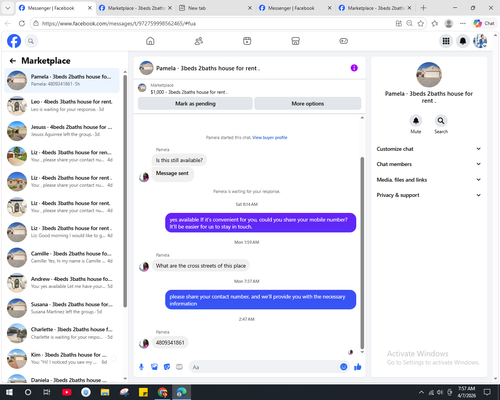
Task: Show hidden system tray icons
Action: tap(421, 392)
